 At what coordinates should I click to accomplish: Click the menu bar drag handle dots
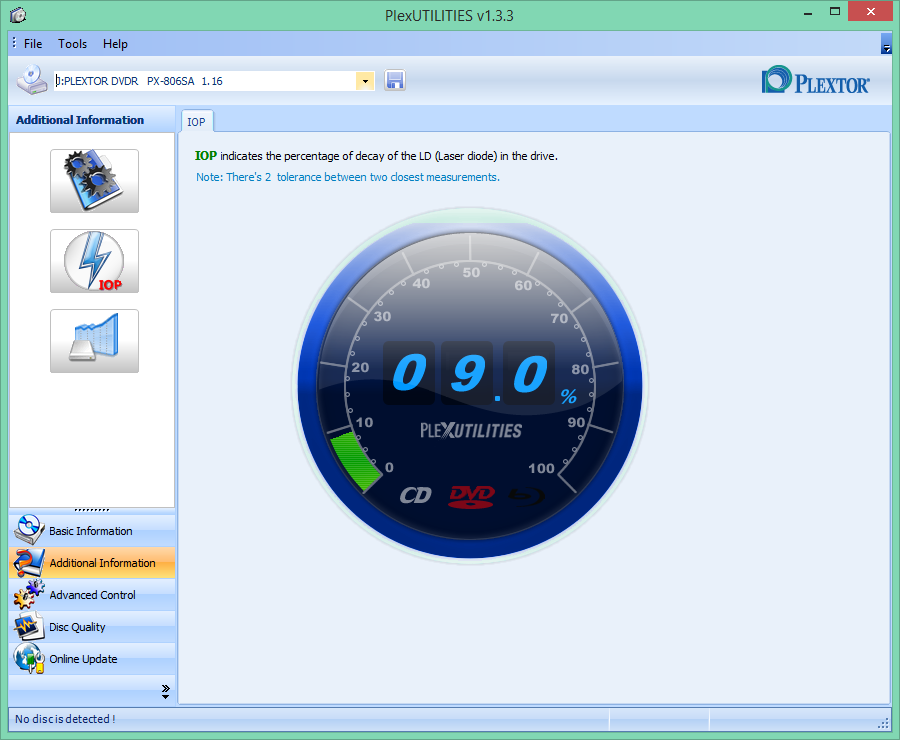pyautogui.click(x=14, y=43)
